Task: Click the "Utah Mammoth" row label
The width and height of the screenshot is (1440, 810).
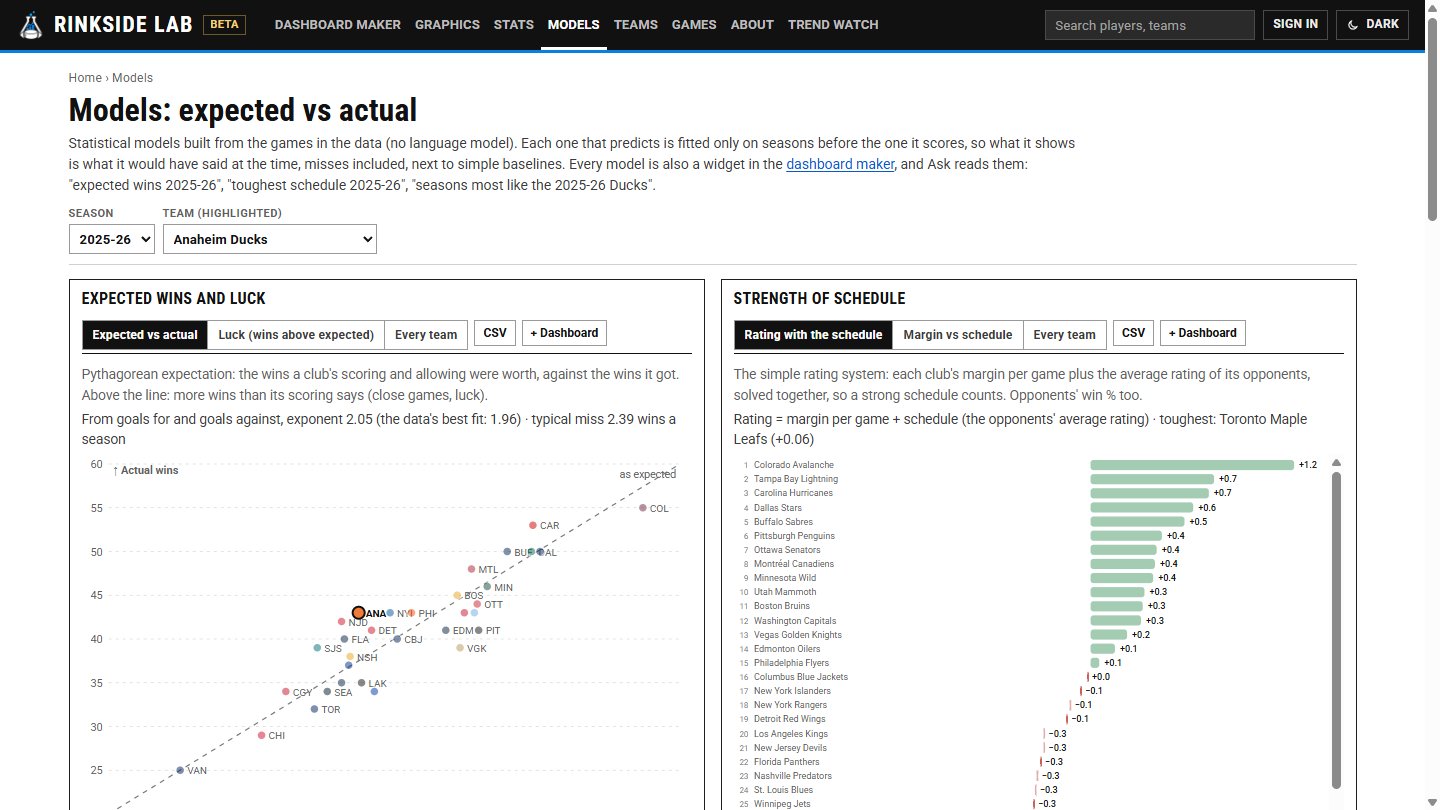Action: click(785, 592)
